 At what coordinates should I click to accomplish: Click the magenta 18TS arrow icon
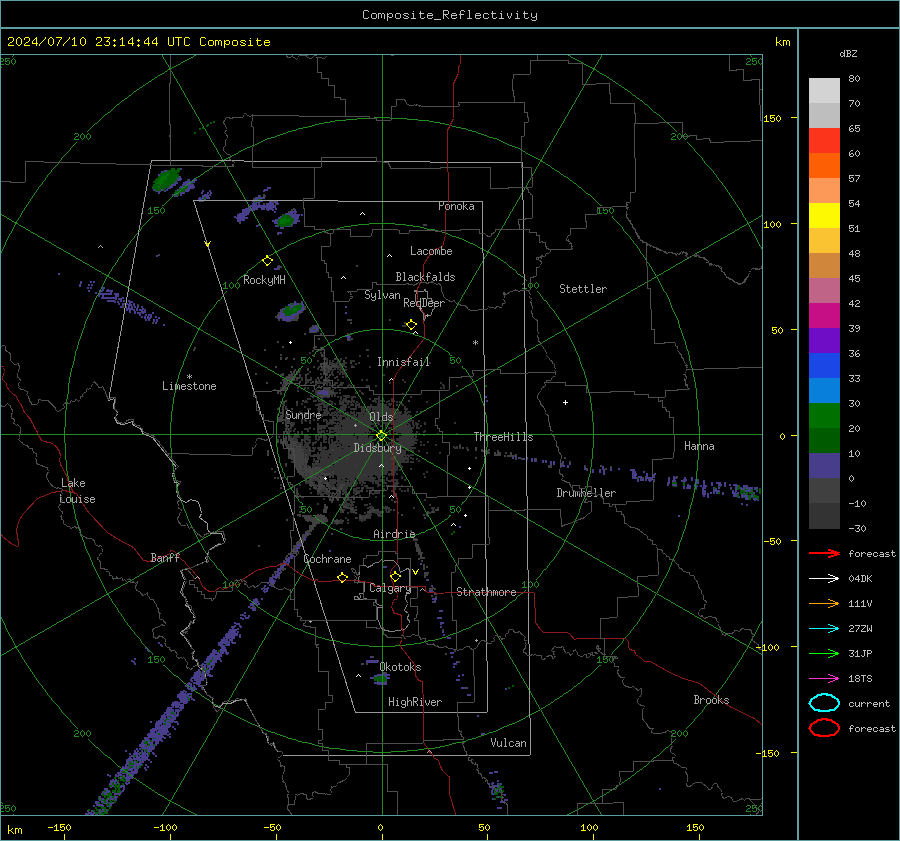(x=824, y=679)
